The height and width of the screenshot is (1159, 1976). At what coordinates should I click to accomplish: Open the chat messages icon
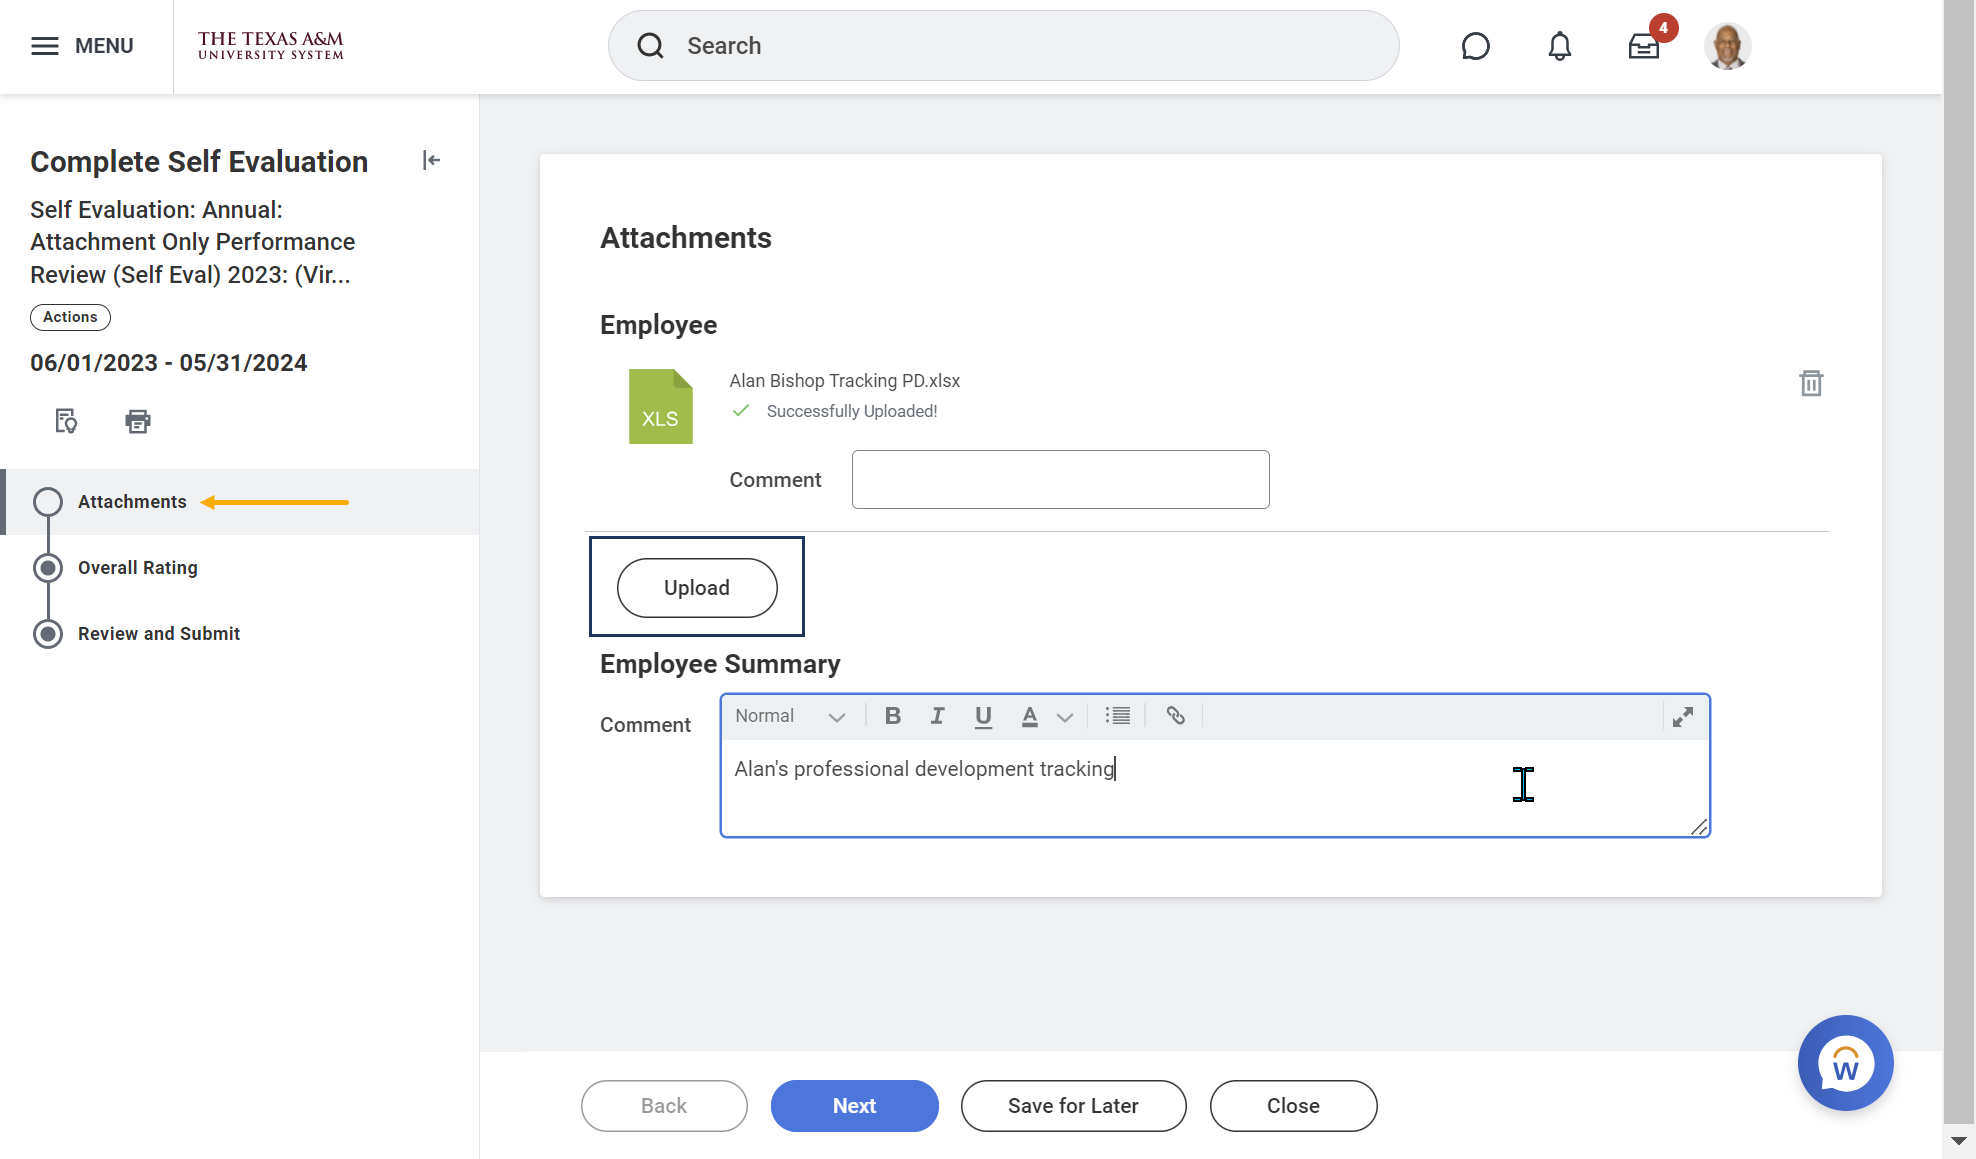pyautogui.click(x=1475, y=46)
